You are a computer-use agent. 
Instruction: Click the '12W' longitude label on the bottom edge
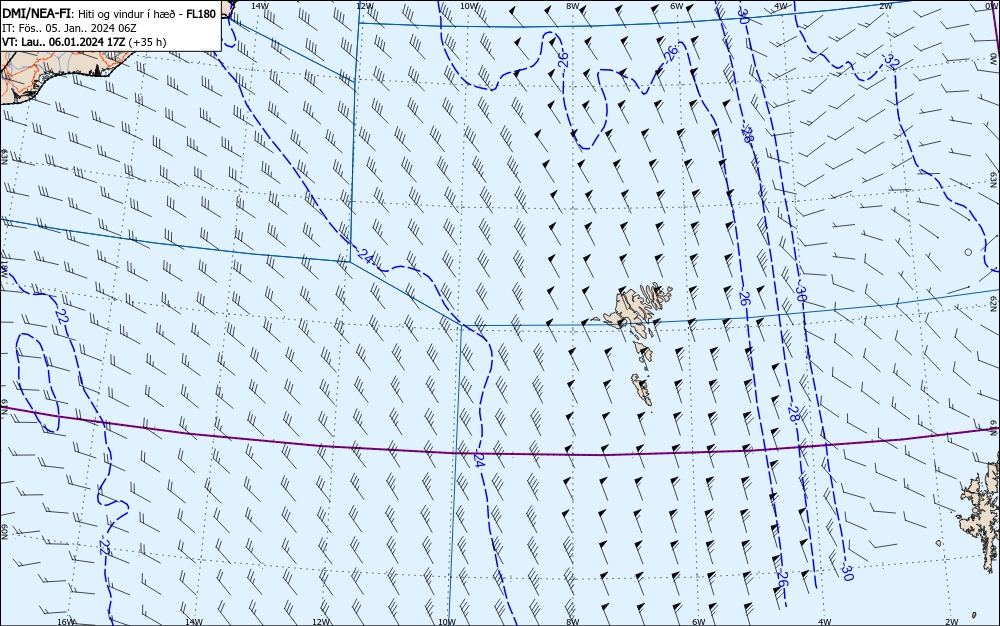(321, 622)
